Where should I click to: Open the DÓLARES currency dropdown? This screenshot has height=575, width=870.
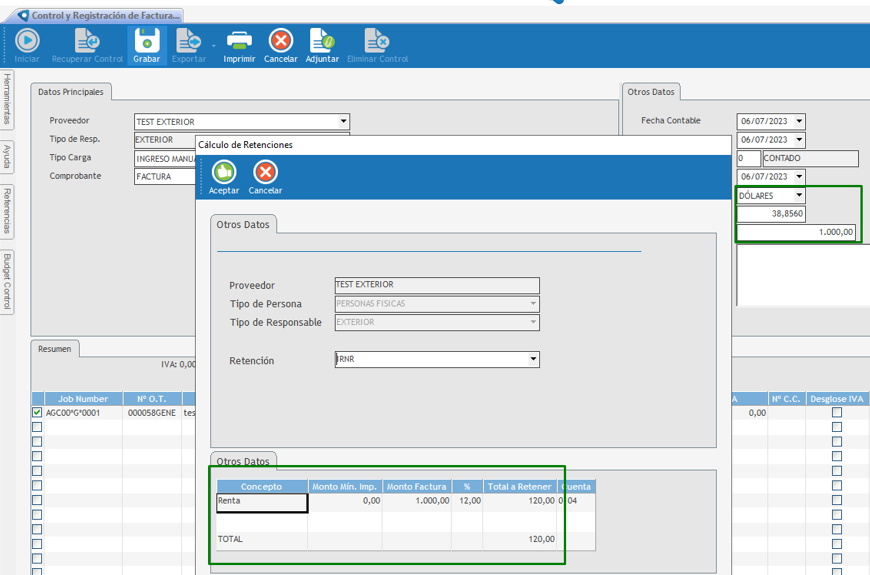[799, 195]
